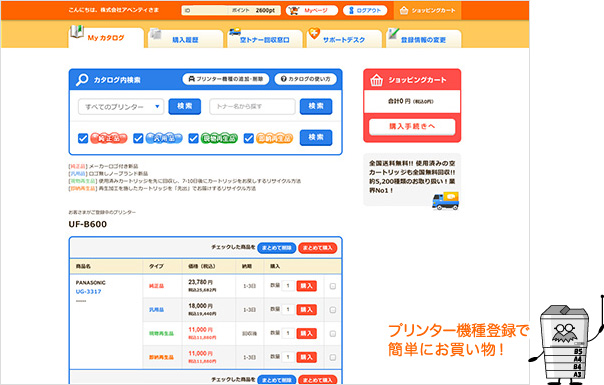Toggle the green 現物再生品 filter checkbox
The width and height of the screenshot is (604, 385).
pyautogui.click(x=193, y=138)
